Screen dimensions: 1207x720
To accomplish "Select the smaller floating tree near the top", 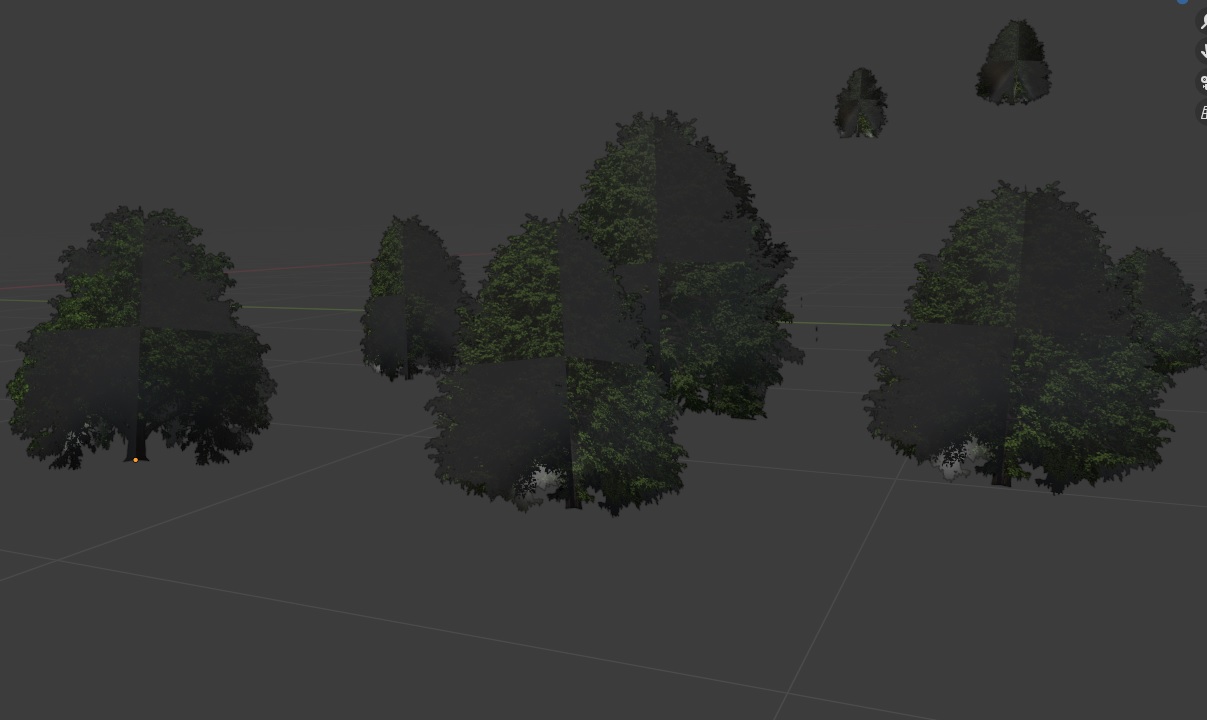I will 860,103.
